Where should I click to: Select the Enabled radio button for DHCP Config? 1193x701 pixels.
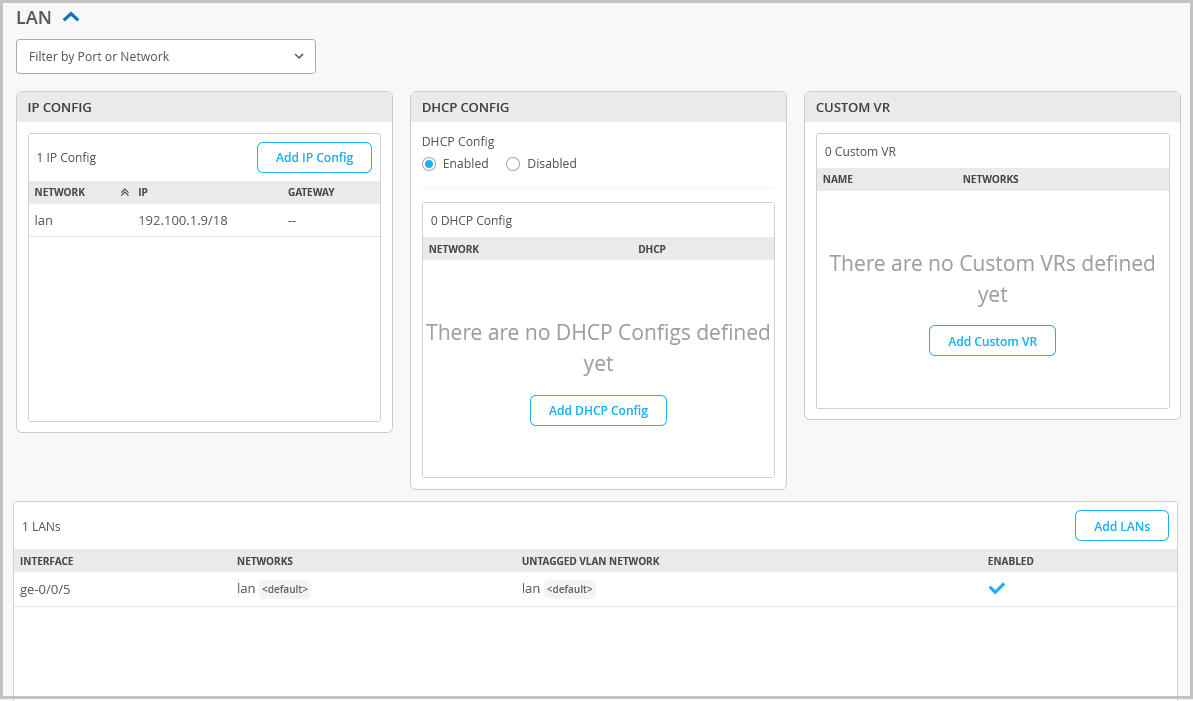point(429,163)
